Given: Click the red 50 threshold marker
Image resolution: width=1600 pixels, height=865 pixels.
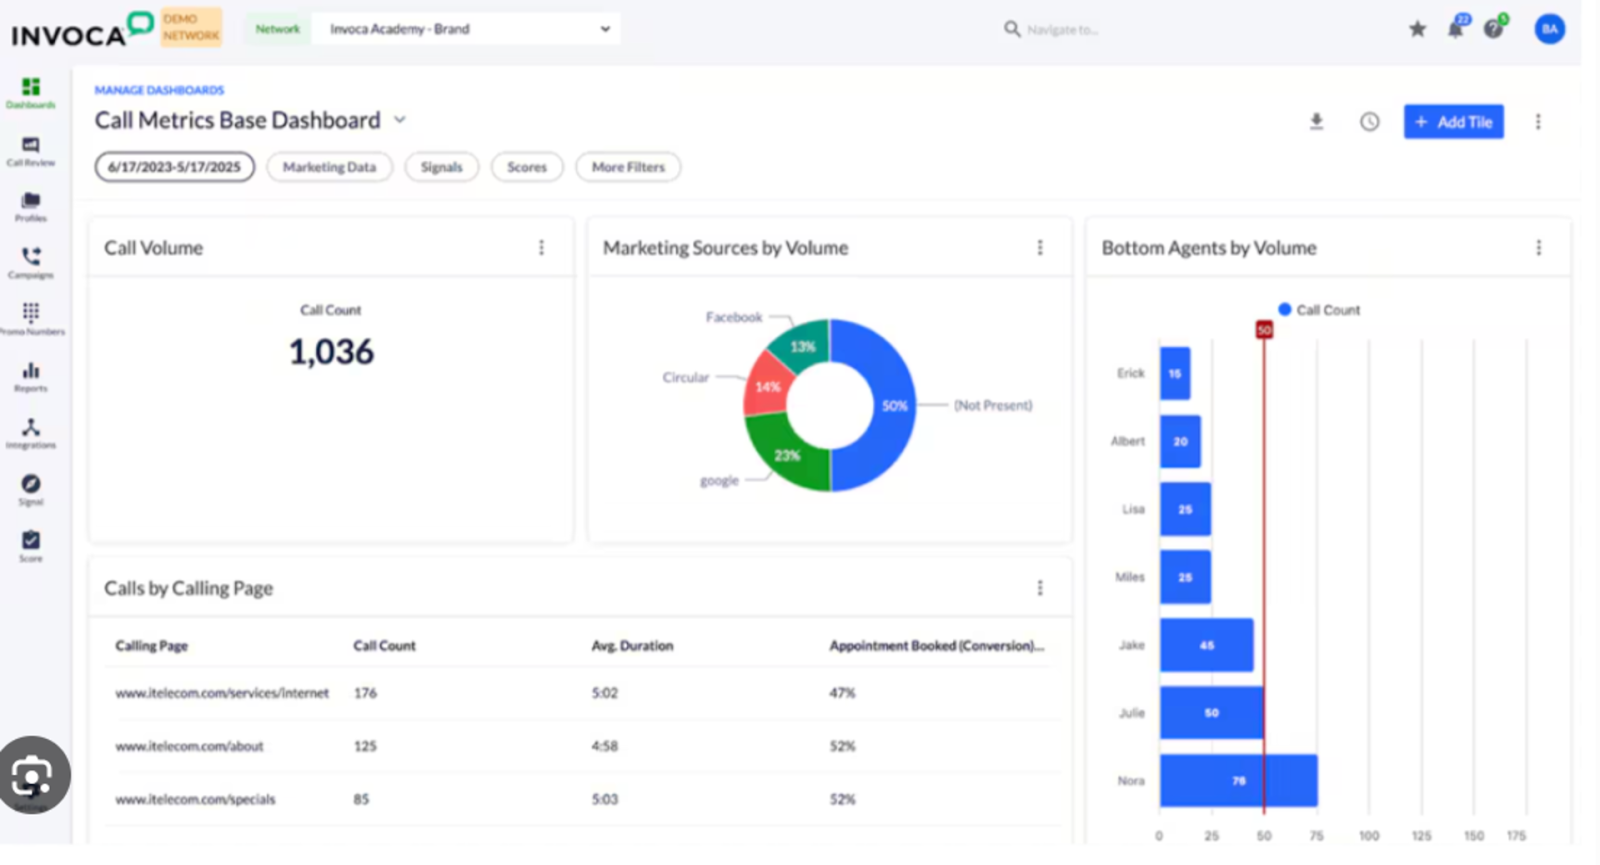Looking at the screenshot, I should (x=1264, y=329).
